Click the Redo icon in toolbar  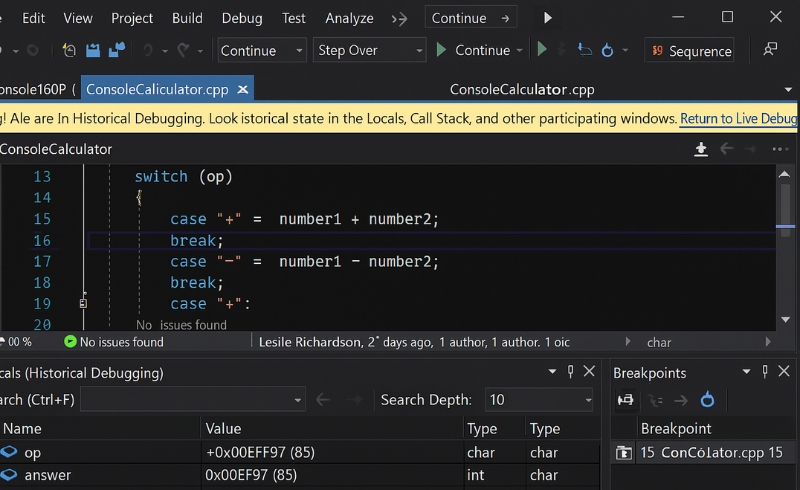[x=183, y=50]
